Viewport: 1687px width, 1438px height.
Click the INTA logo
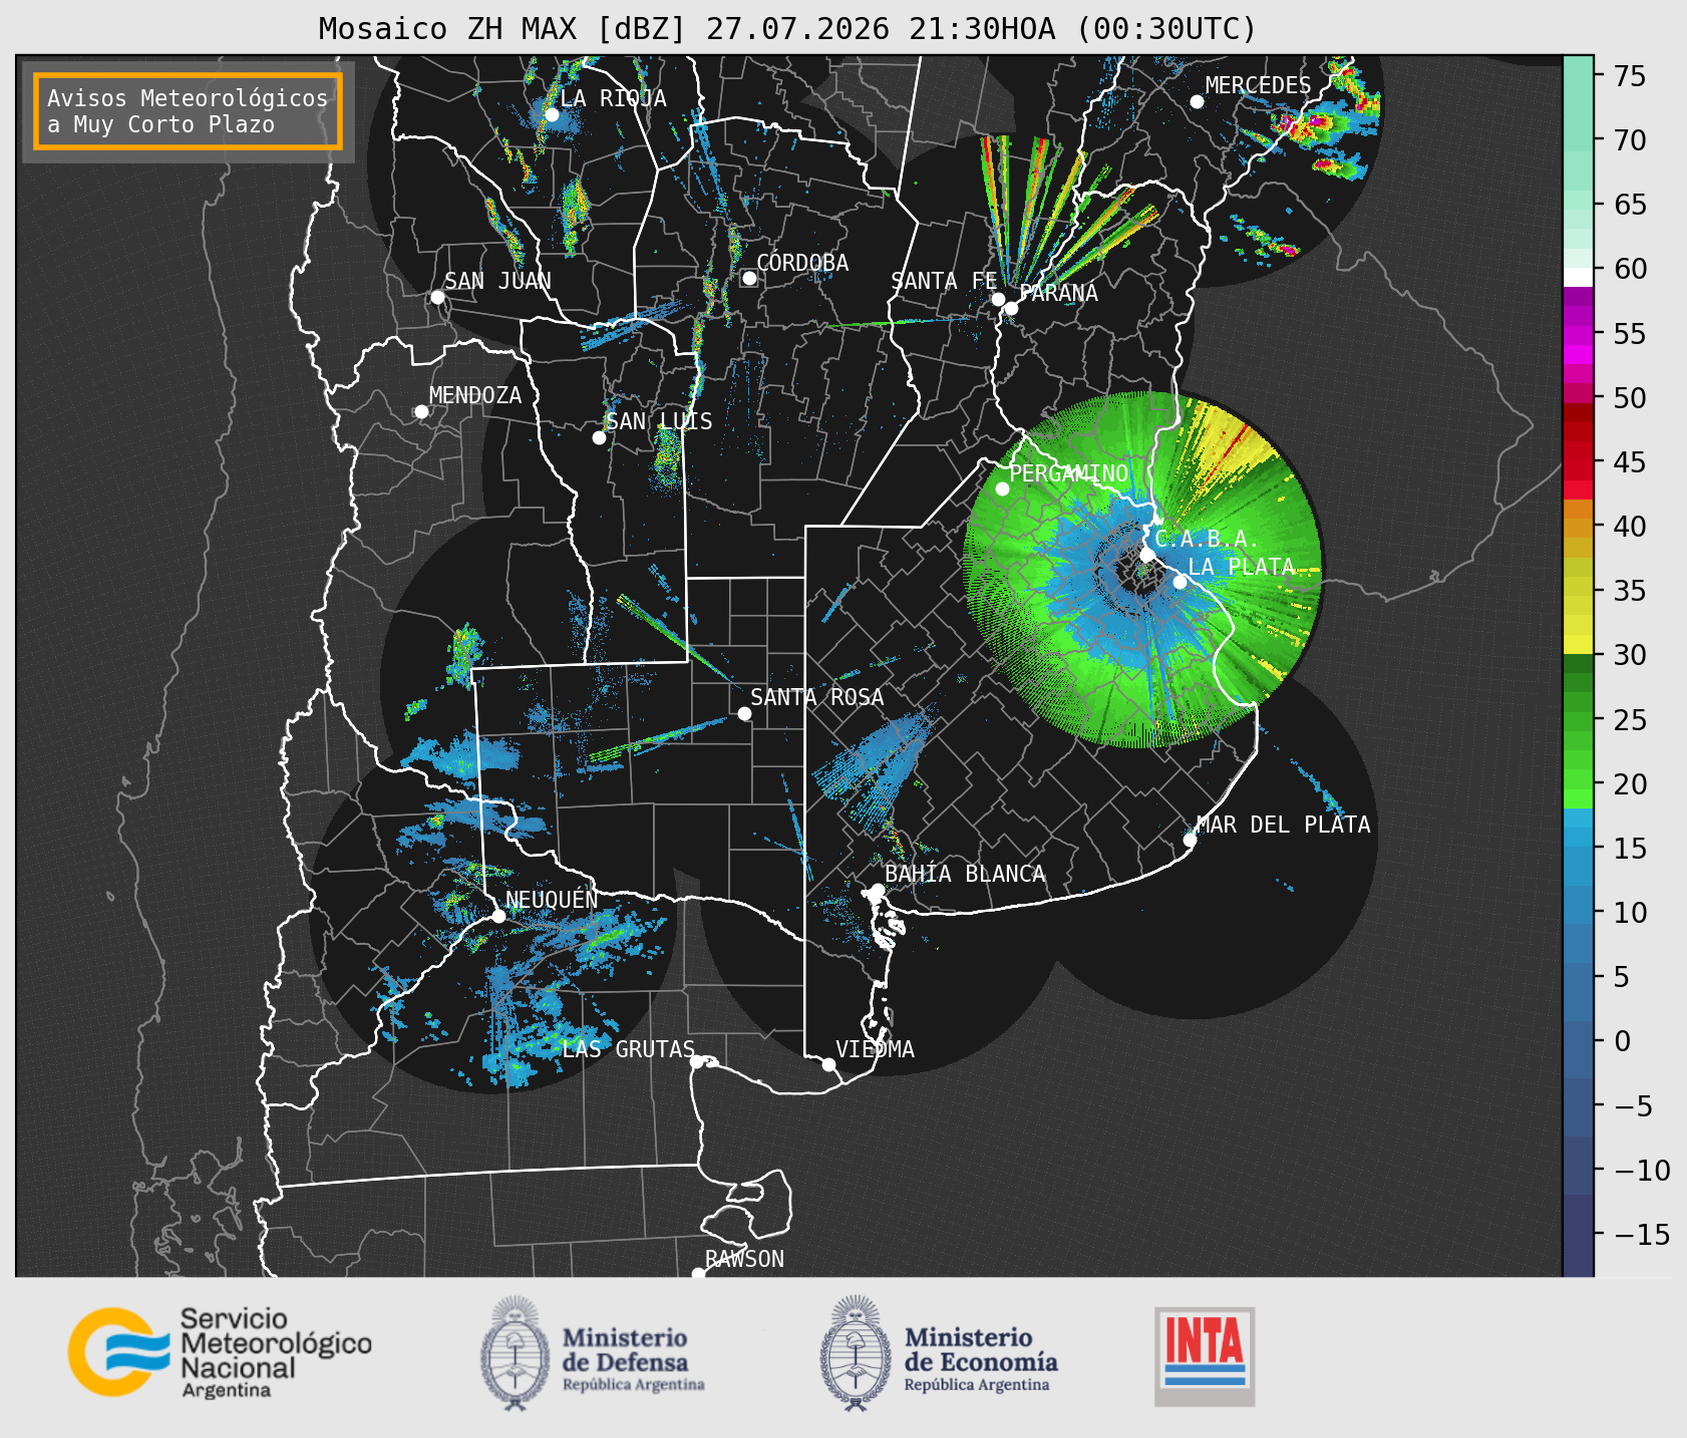point(1204,1356)
